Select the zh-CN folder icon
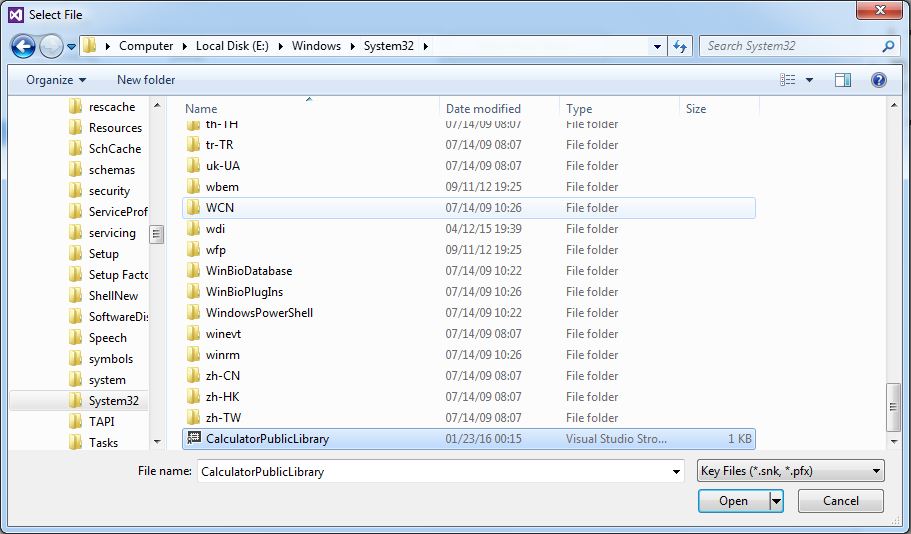Viewport: 911px width, 534px height. click(x=194, y=376)
